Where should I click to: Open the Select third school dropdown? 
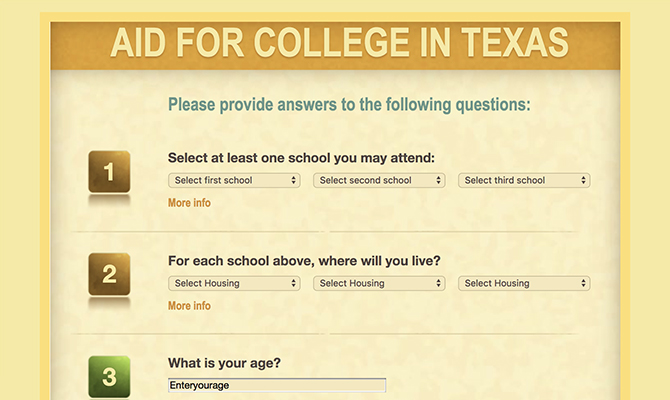[x=524, y=181]
